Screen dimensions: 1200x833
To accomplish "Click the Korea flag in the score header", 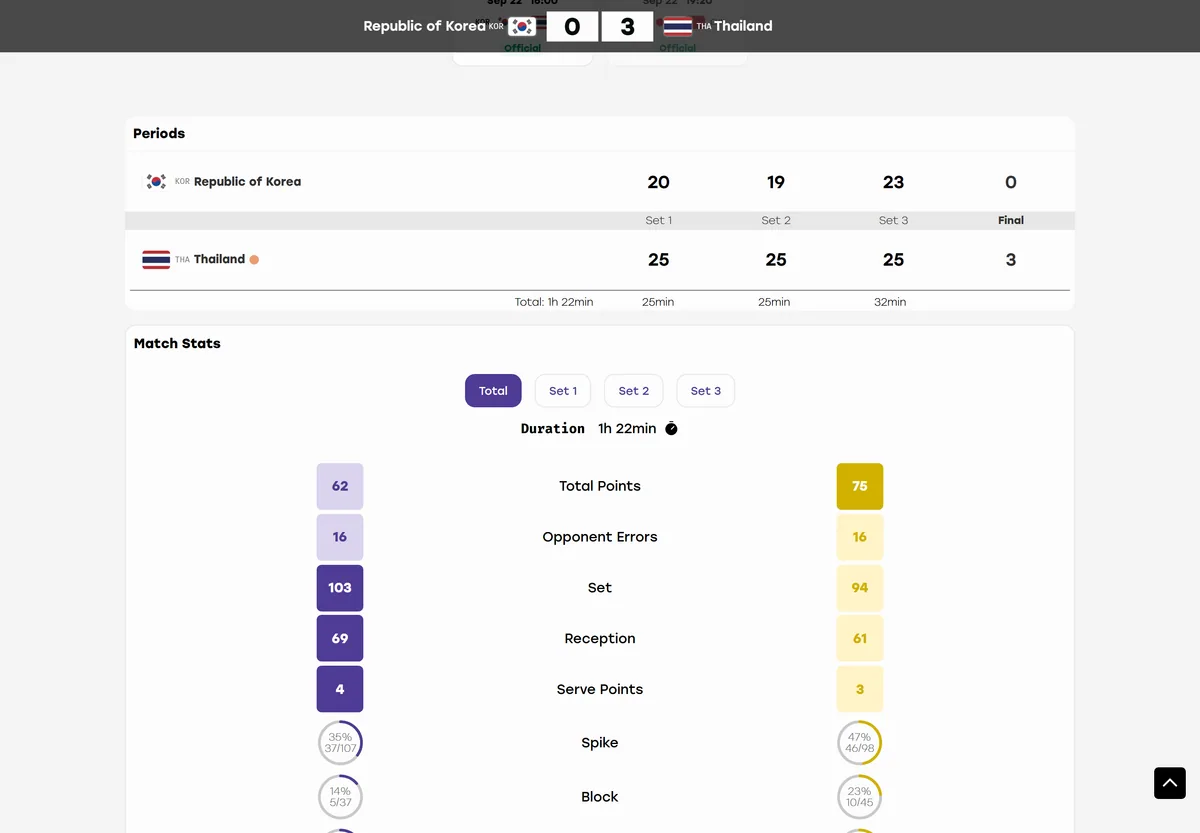I will (x=522, y=26).
